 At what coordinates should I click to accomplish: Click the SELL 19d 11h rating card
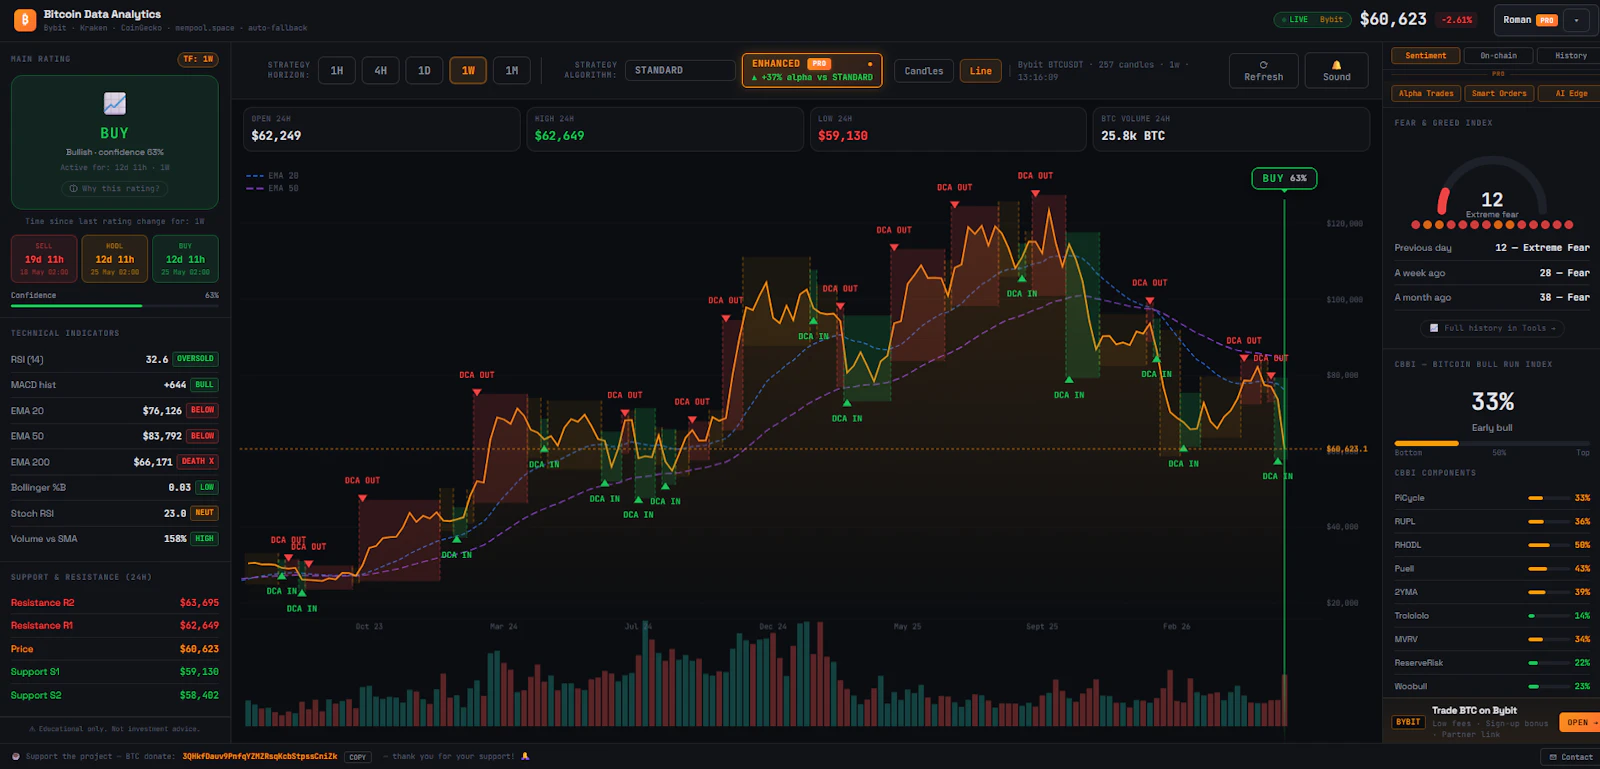point(44,259)
